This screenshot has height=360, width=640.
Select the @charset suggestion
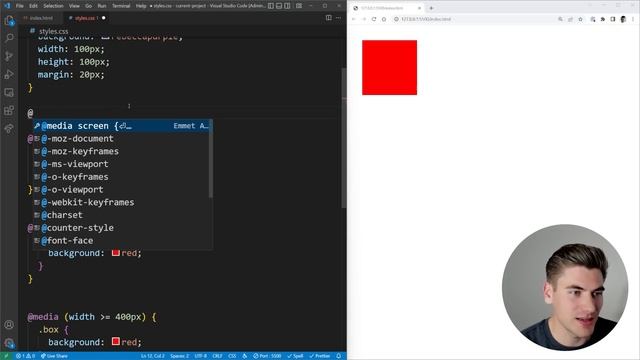(122, 215)
